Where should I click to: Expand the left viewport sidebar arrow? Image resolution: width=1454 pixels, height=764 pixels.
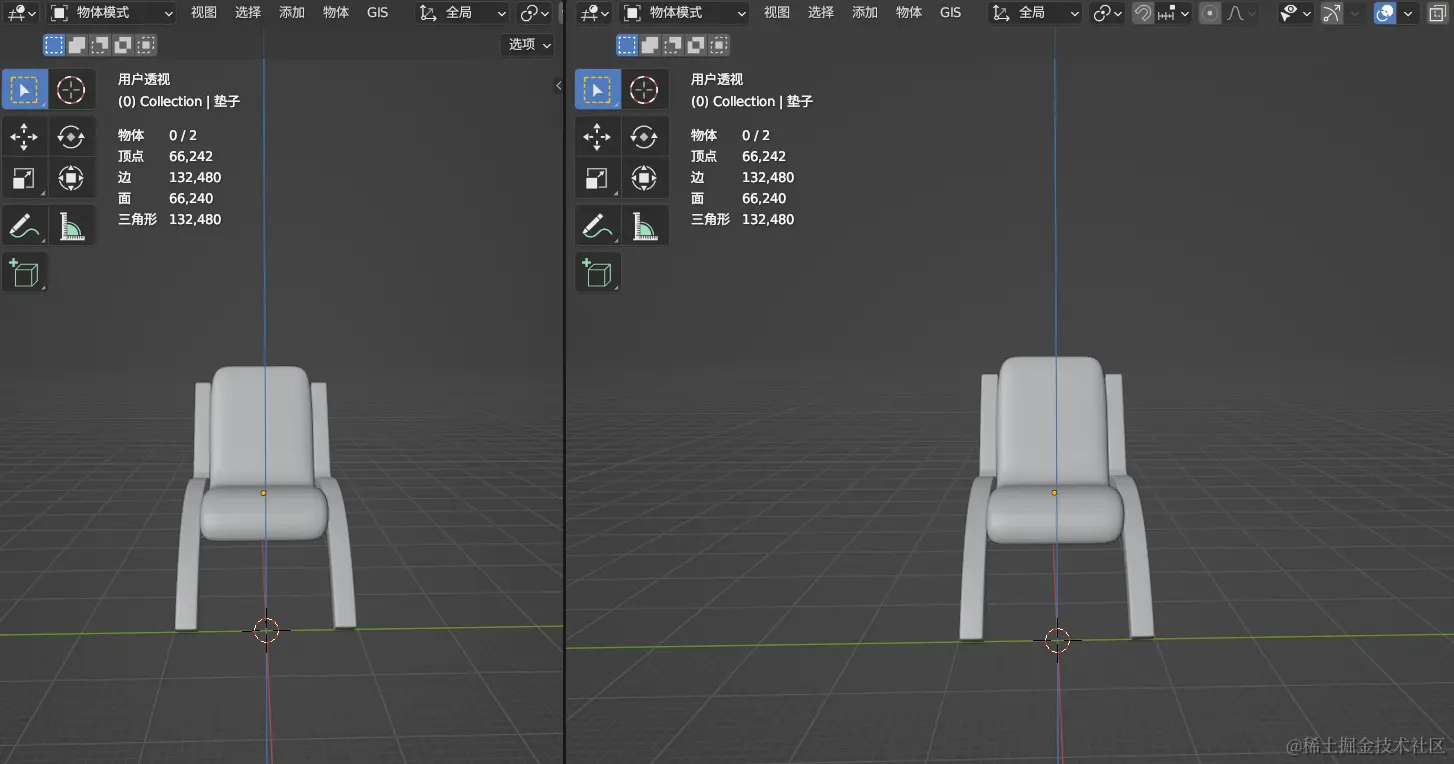point(558,86)
